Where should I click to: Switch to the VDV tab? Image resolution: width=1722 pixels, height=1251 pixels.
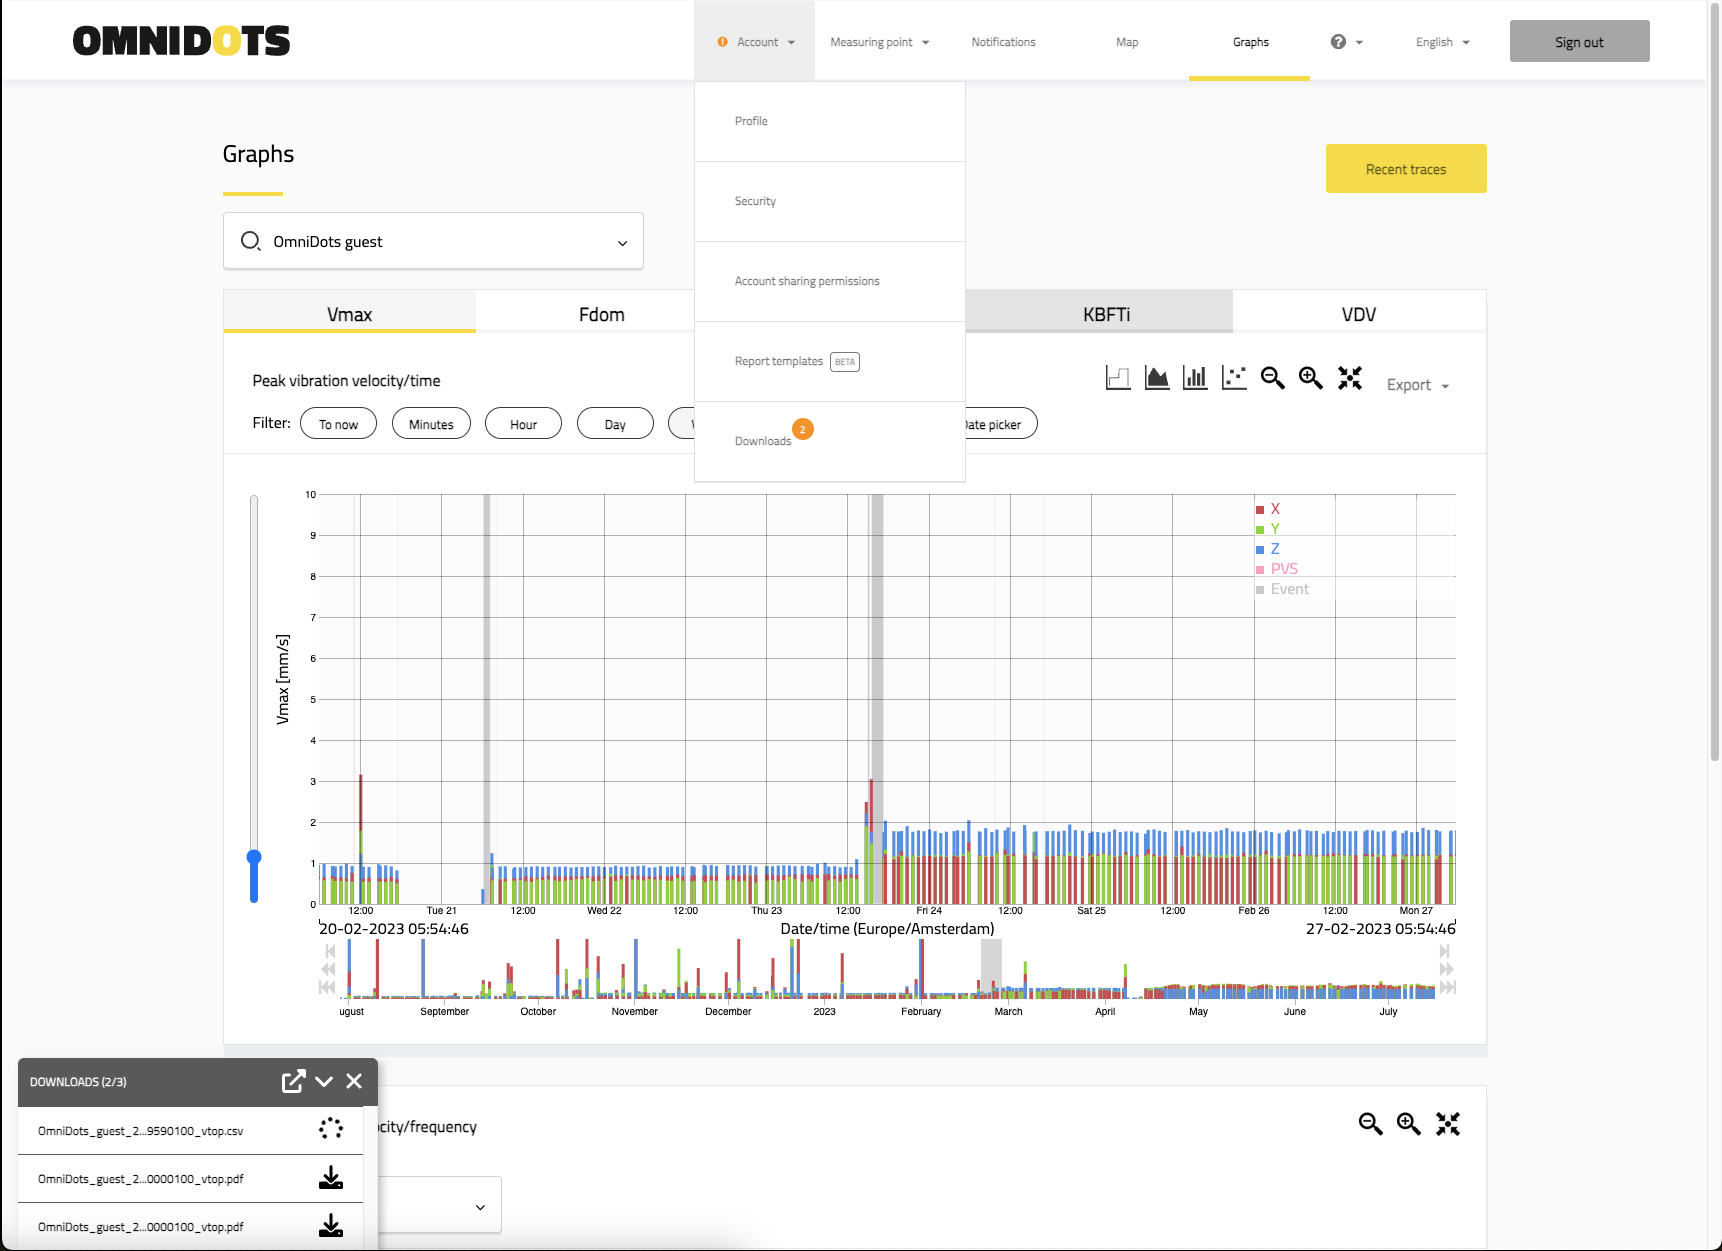click(1358, 314)
